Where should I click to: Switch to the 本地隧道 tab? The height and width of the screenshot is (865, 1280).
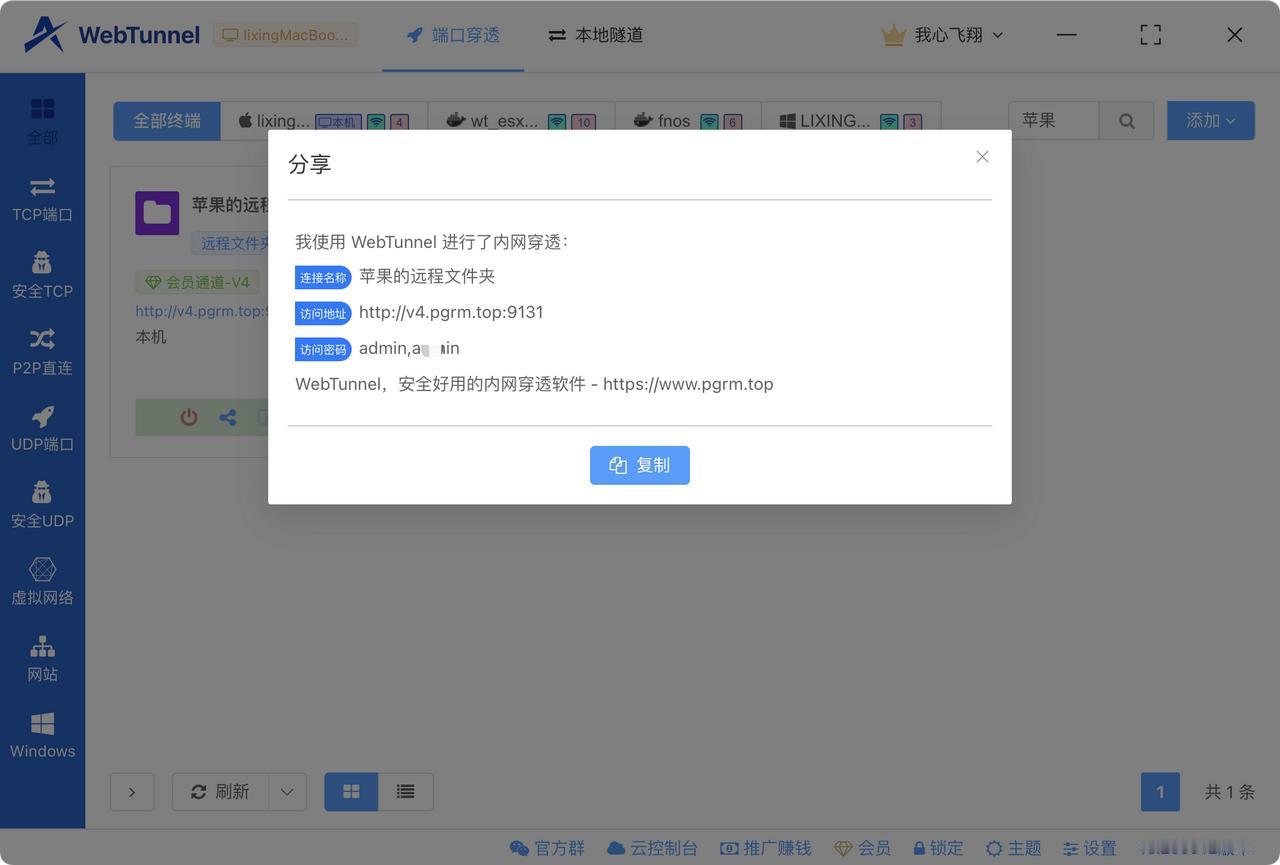(595, 35)
